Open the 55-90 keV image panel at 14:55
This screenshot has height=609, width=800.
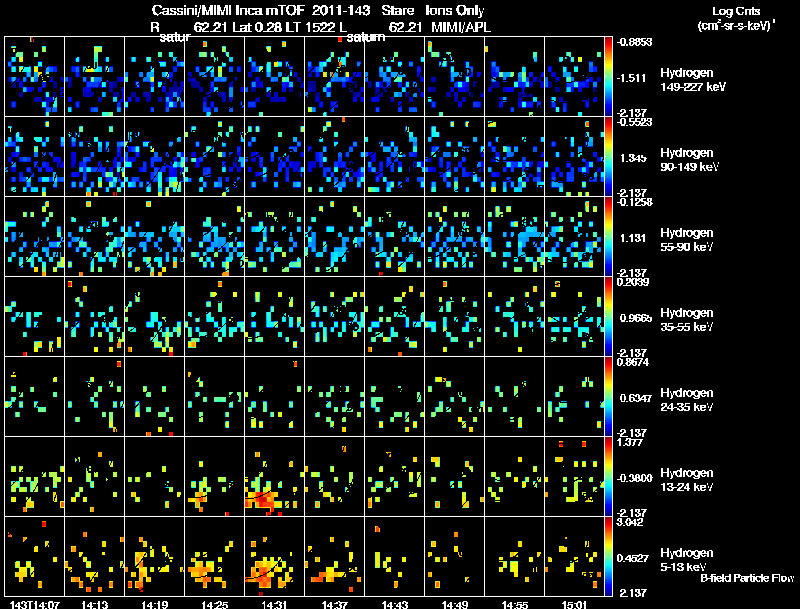pos(515,237)
